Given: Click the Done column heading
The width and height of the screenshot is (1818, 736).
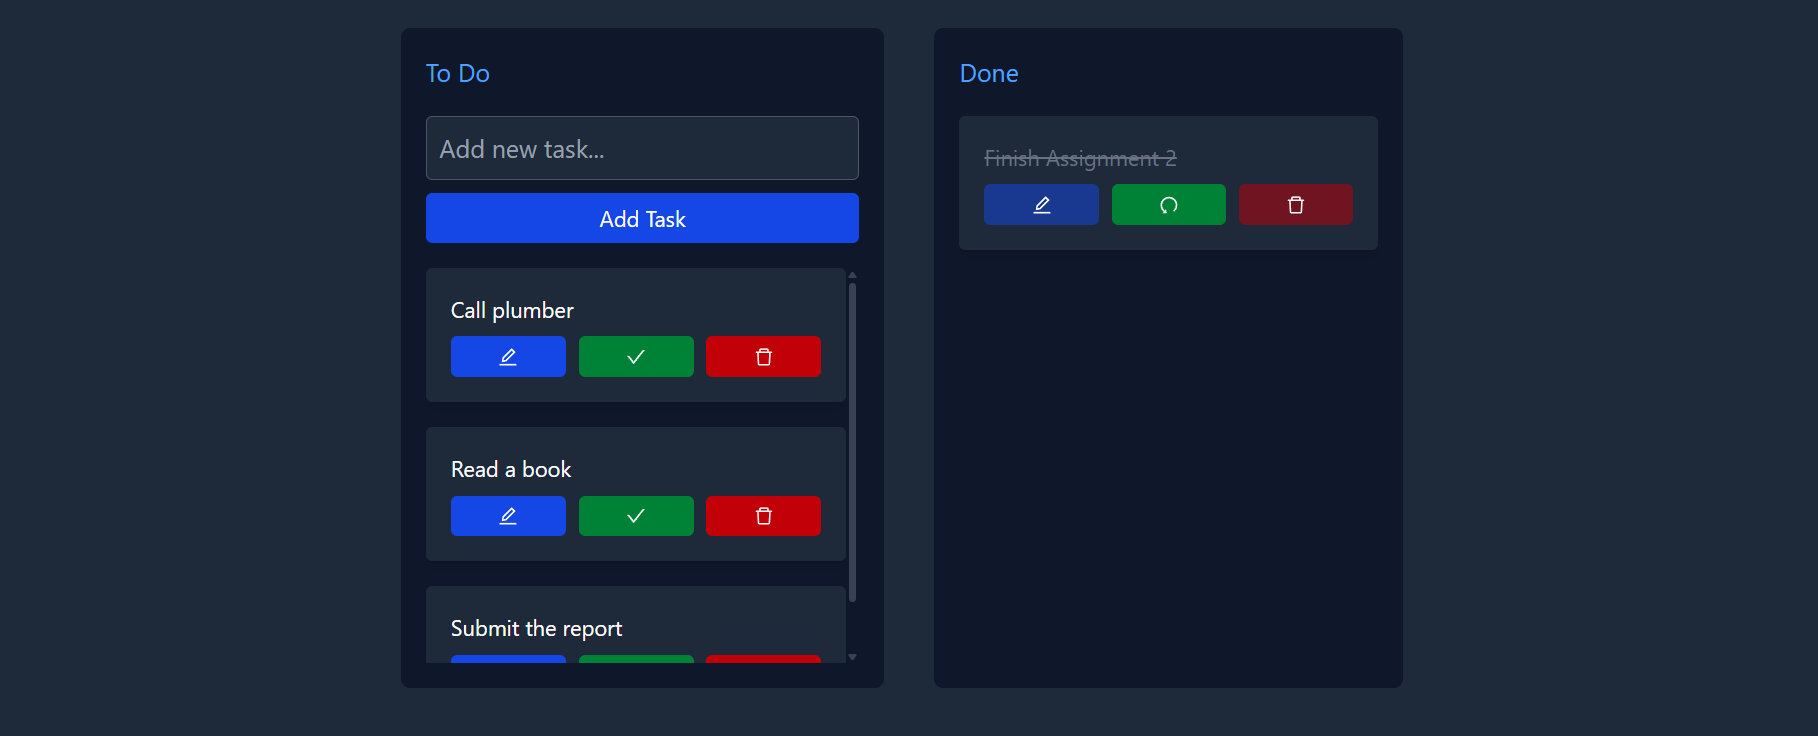Looking at the screenshot, I should click(x=989, y=74).
